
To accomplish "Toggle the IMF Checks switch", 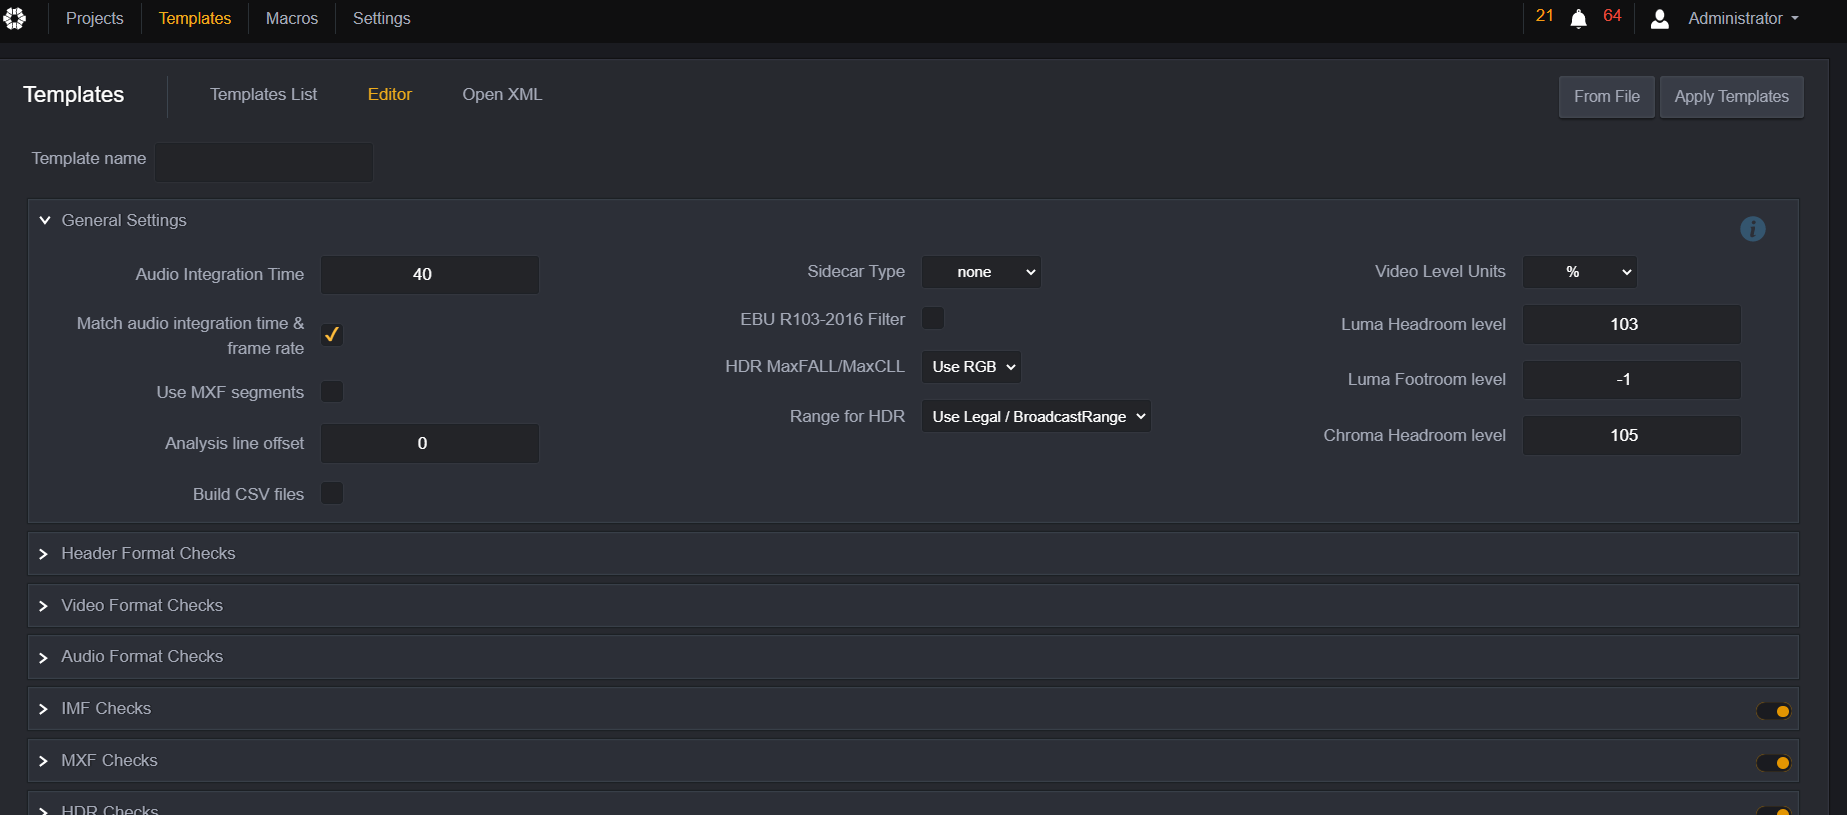I will tap(1774, 711).
